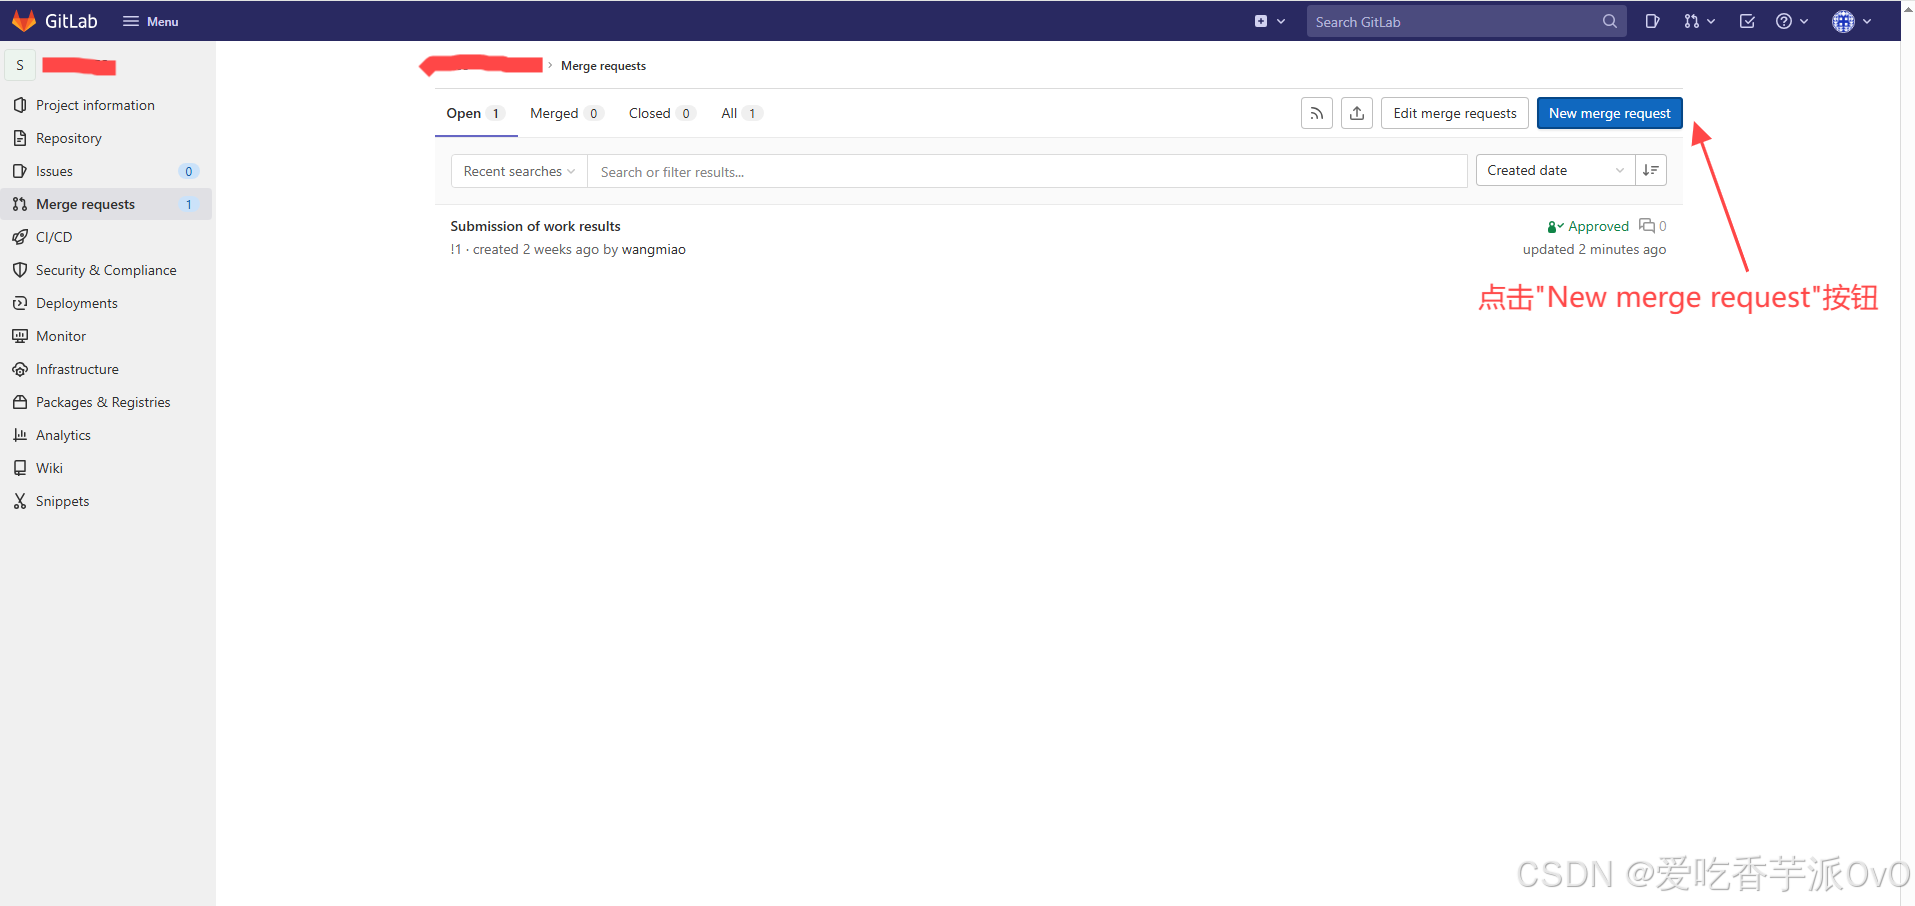Click the sidebar Merge requests count badge
1915x906 pixels.
click(x=188, y=204)
